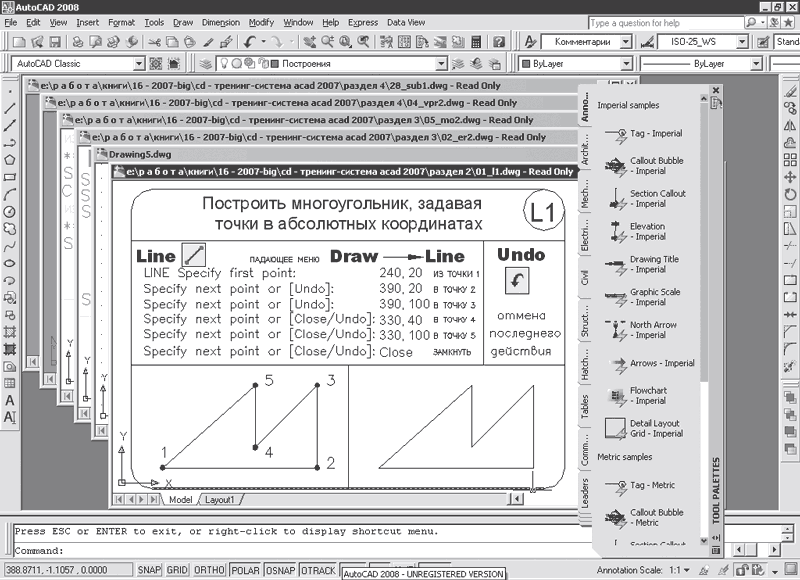Viewport: 800px width, 580px height.
Task: Click the Save icon in Standard toolbar
Action: (x=55, y=43)
